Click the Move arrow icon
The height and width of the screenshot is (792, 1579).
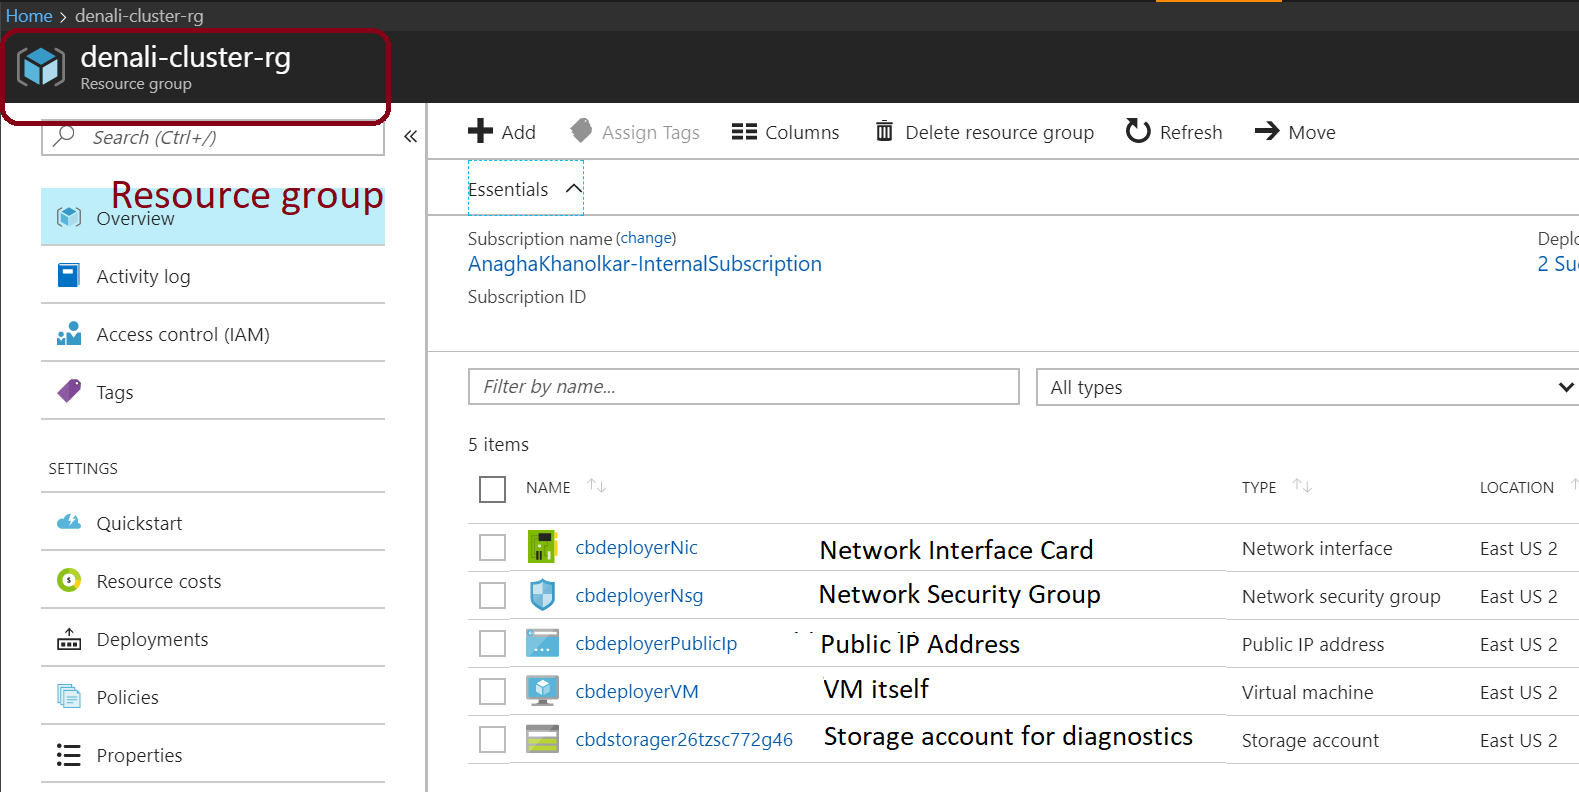pos(1267,131)
